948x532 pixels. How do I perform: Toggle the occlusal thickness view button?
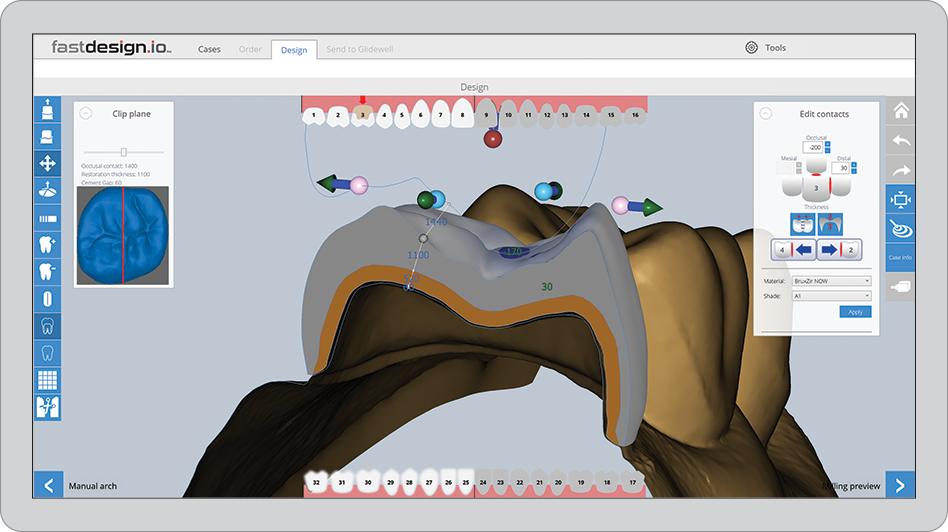coord(830,224)
